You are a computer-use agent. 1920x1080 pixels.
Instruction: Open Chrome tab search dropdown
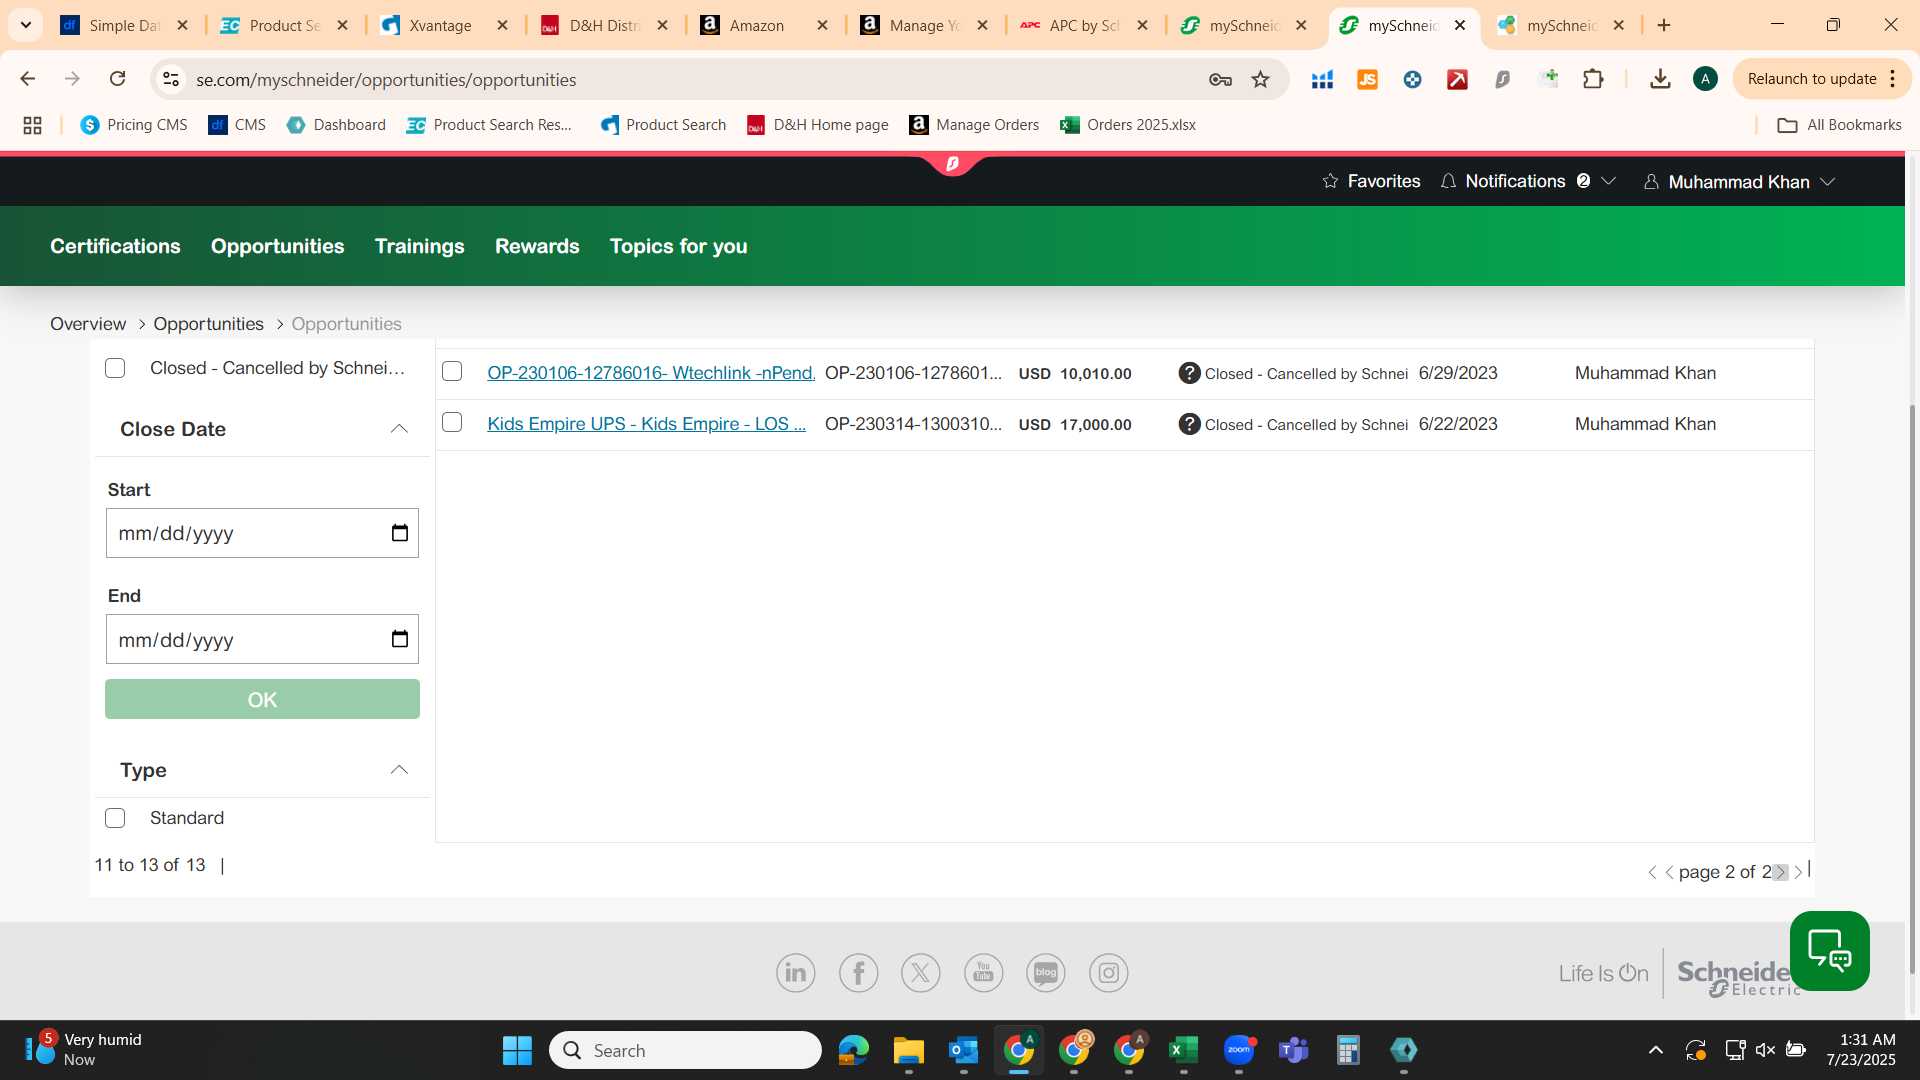coord(26,25)
